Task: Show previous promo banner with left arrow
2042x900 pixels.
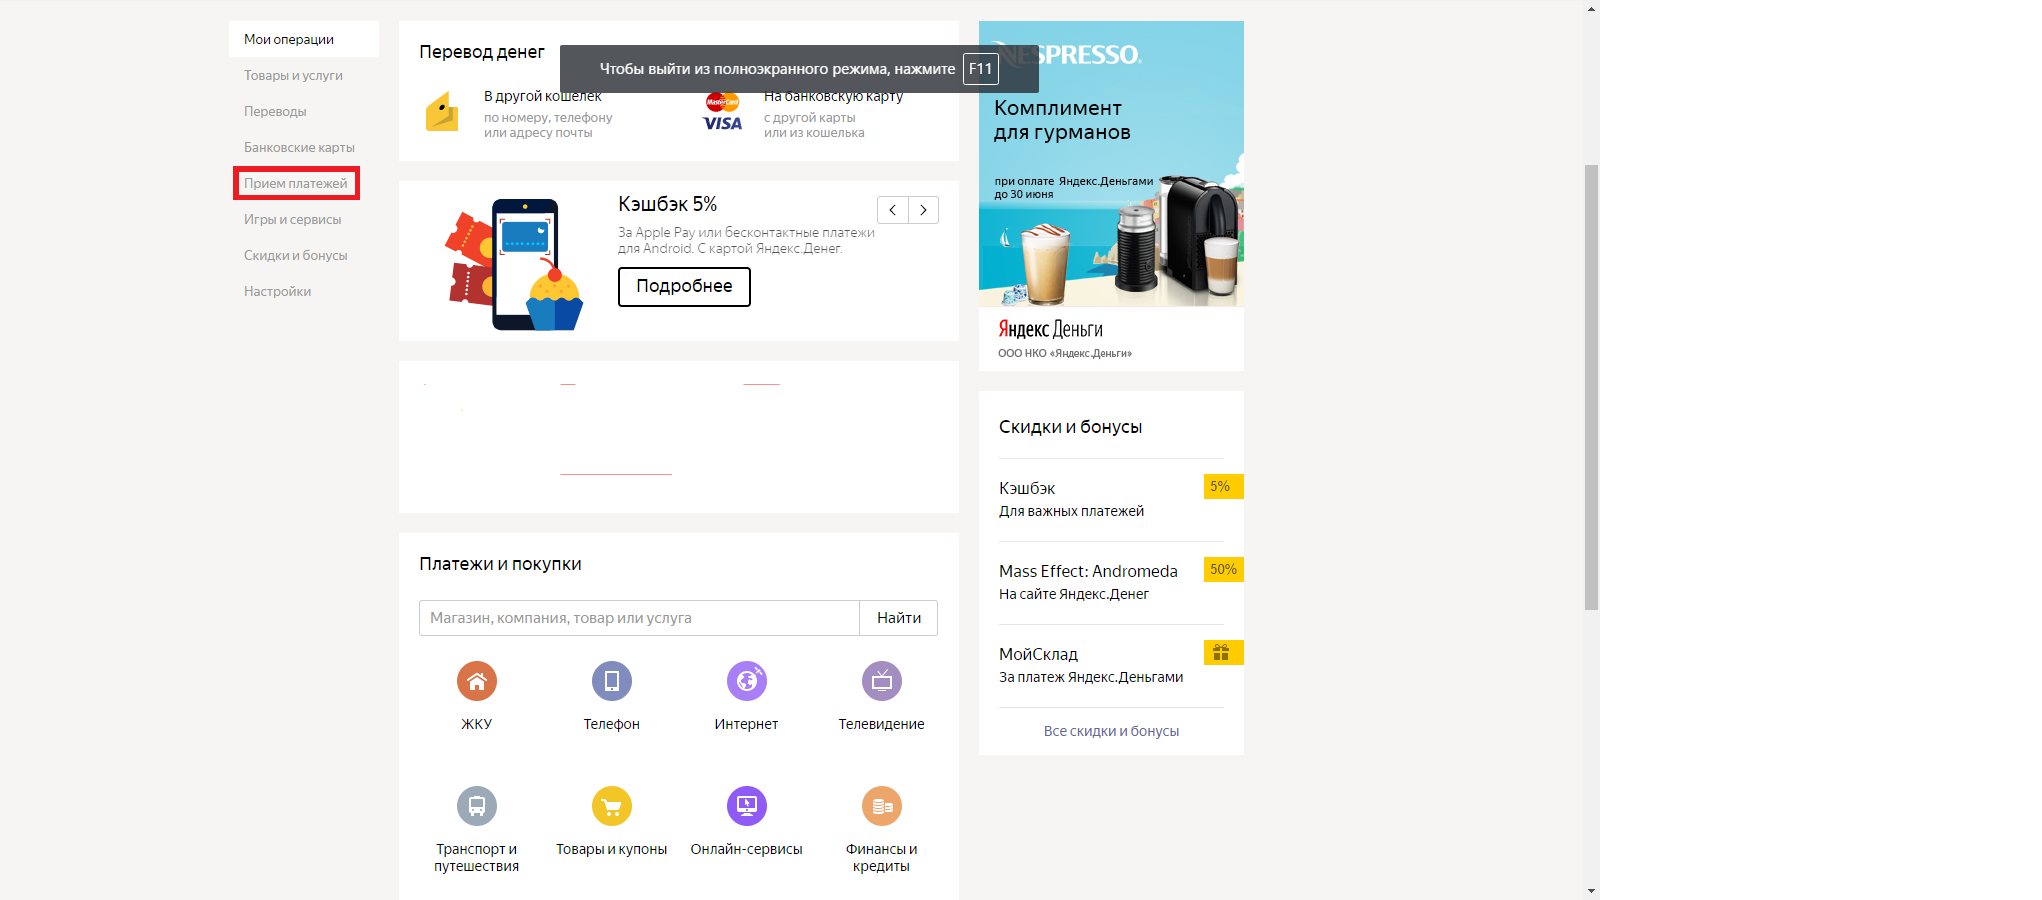Action: coord(892,210)
